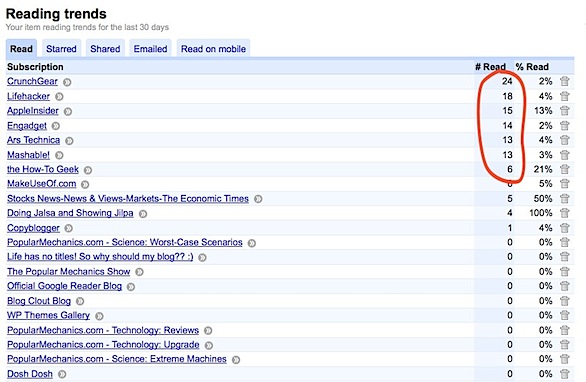Open The Popular Mechanics Show link
This screenshot has width=586, height=382.
[x=69, y=272]
